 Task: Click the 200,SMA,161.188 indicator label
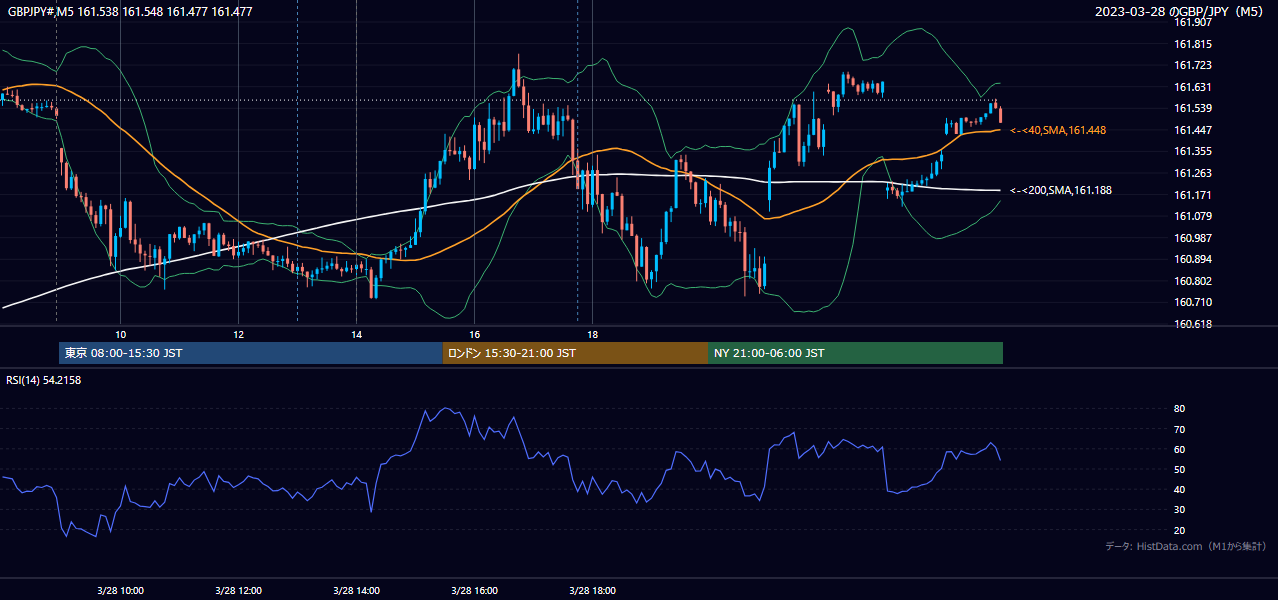click(x=1060, y=190)
